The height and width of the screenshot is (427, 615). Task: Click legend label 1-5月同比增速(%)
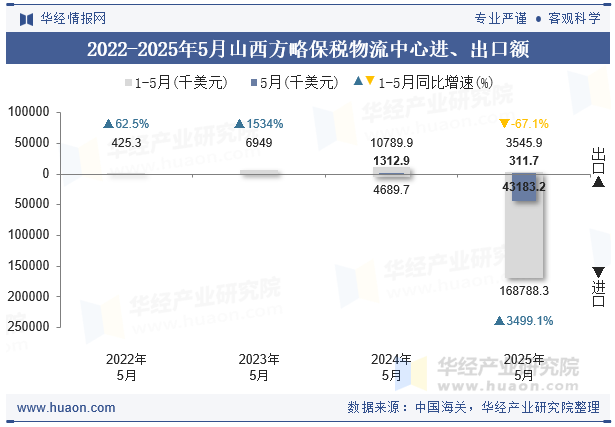tap(435, 83)
